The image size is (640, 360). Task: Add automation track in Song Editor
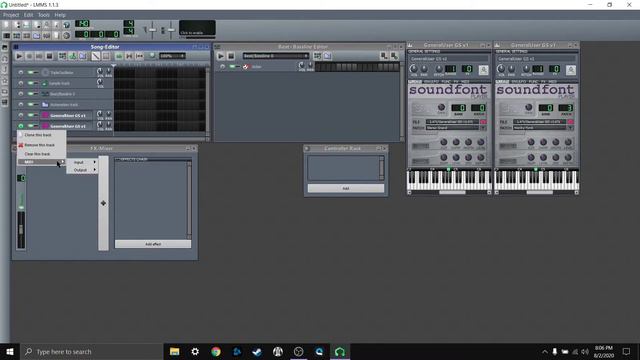[82, 56]
